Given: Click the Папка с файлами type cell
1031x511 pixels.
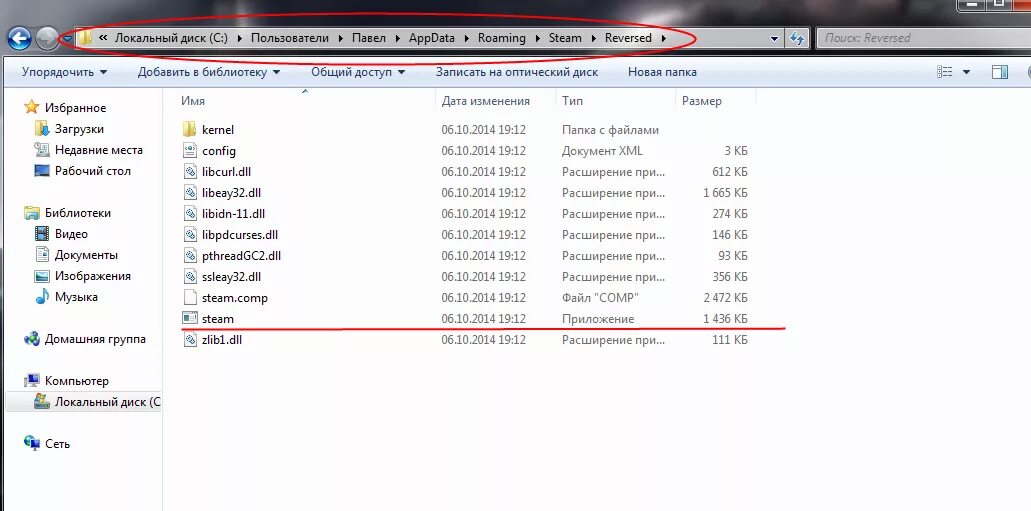Looking at the screenshot, I should coord(610,130).
